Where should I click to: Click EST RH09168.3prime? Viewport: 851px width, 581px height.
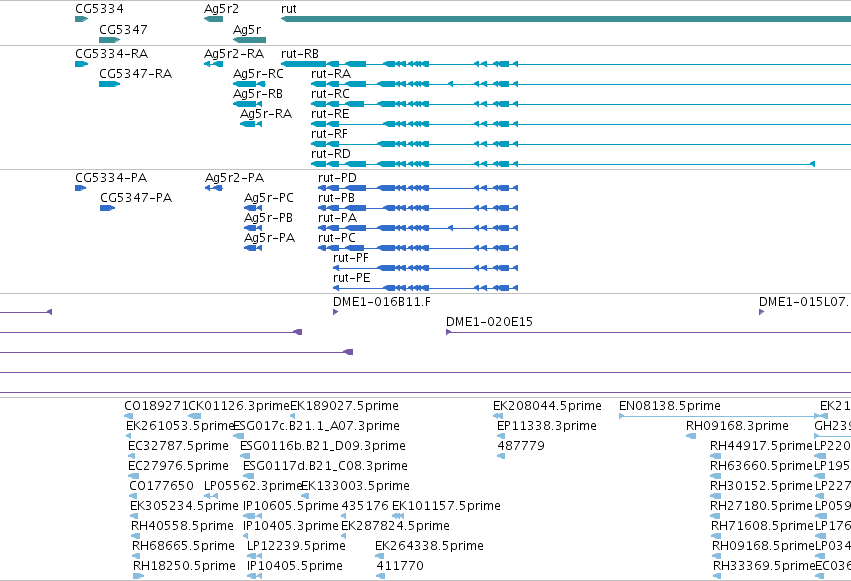(738, 426)
